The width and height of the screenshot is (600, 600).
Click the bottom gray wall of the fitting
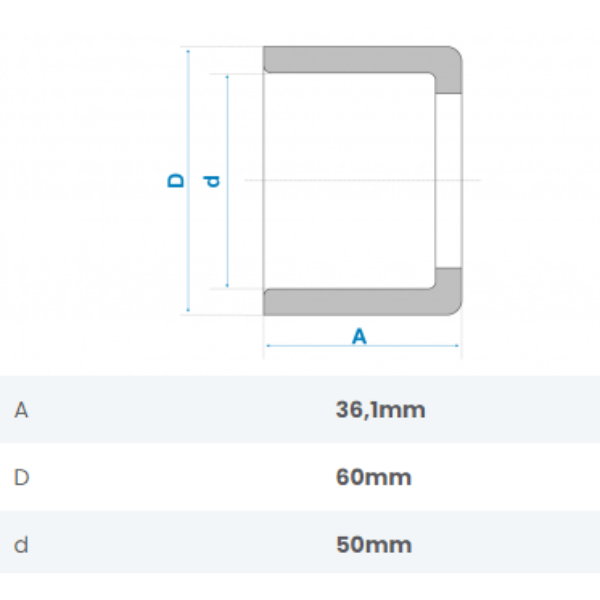[x=350, y=302]
